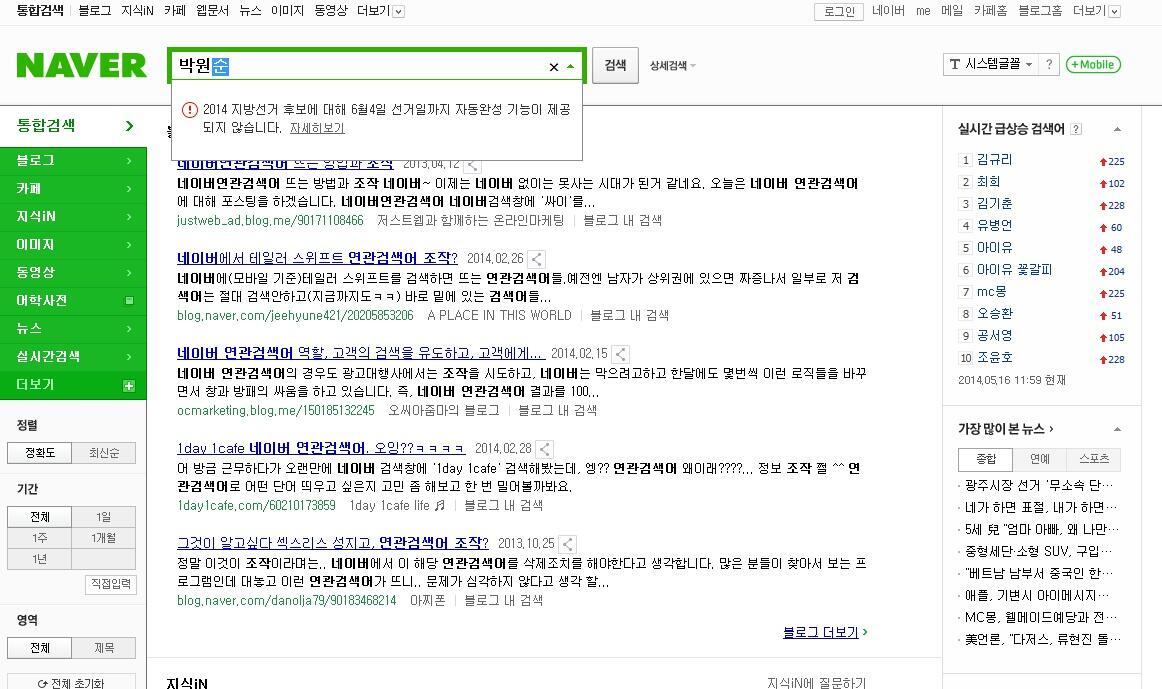Image resolution: width=1162 pixels, height=689 pixels.
Task: Set period filter to 전체
Action: click(x=39, y=517)
